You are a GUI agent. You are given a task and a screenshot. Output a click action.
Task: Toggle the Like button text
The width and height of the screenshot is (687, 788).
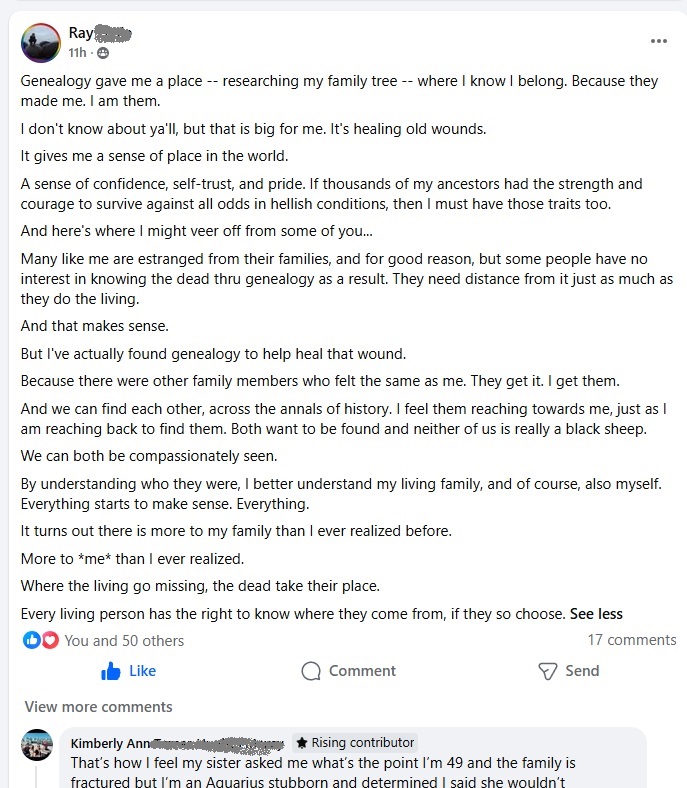pyautogui.click(x=142, y=671)
